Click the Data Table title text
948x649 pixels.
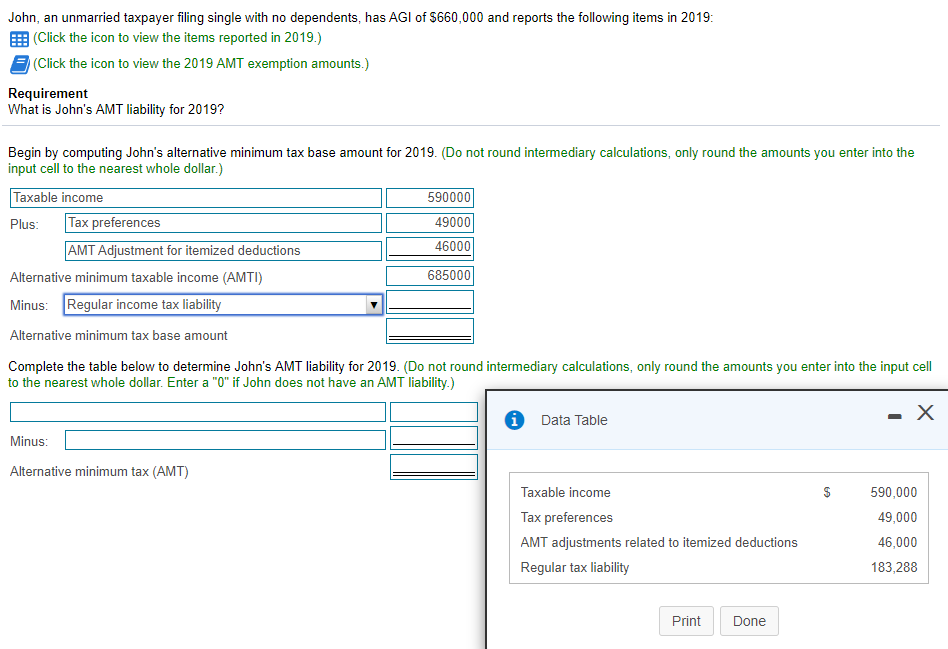click(x=574, y=420)
